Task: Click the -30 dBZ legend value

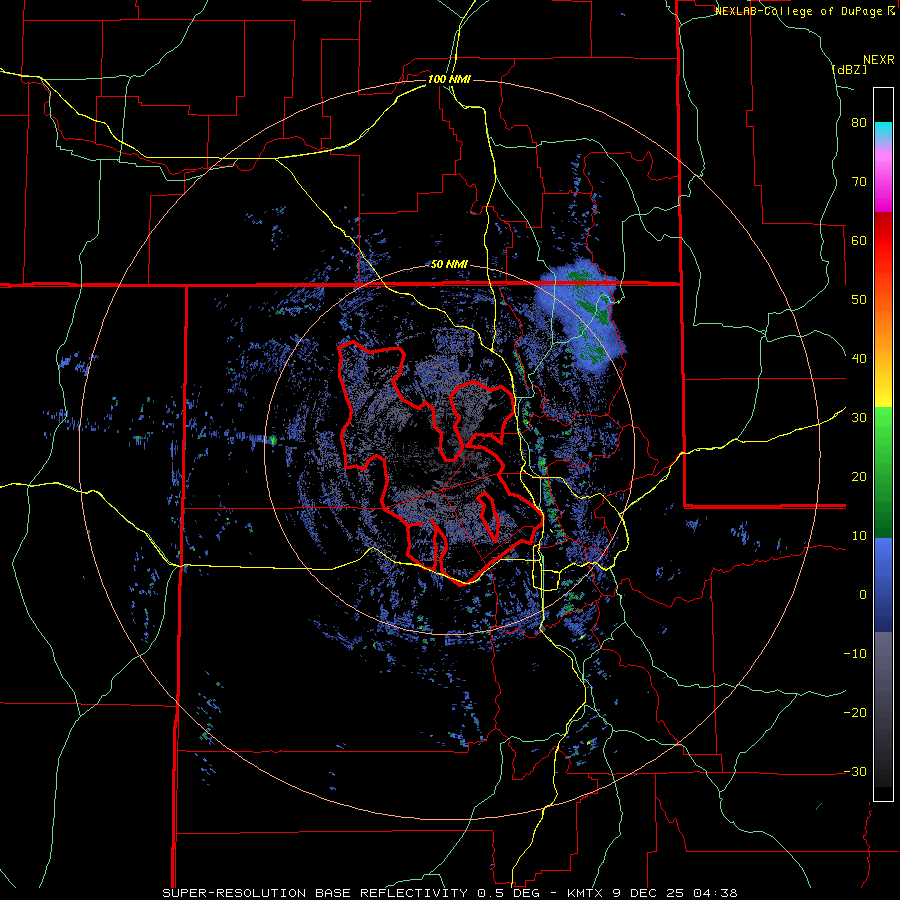Action: 855,772
